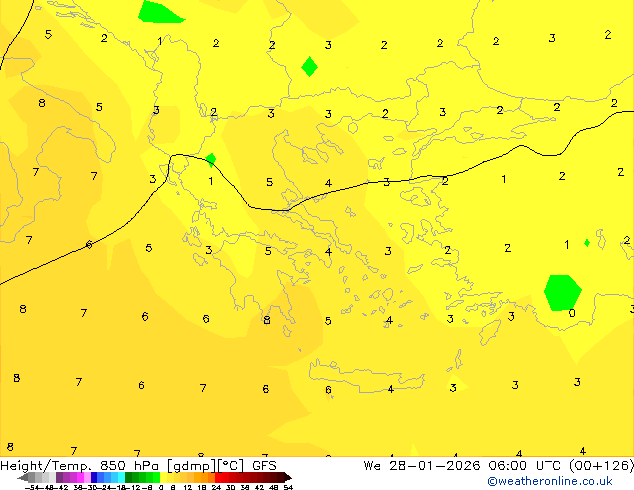
Task: Click the green section of the temperature legend
Action: (138, 477)
